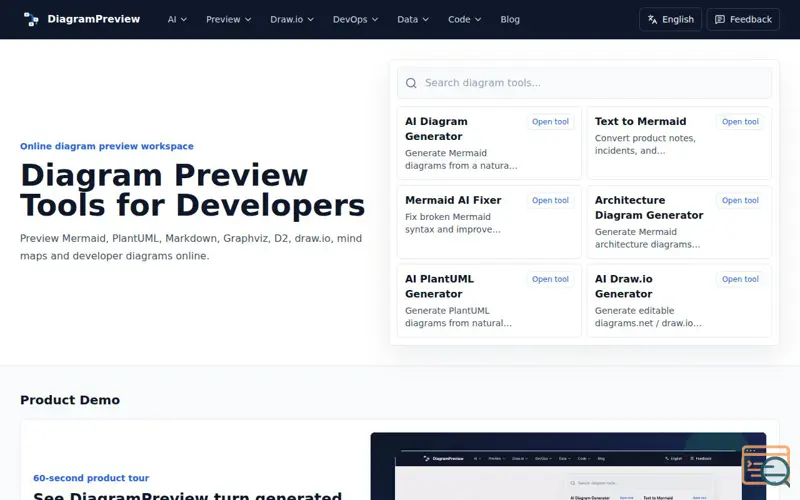This screenshot has width=800, height=500.
Task: Click the Text to Mermaid card title
Action: 640,121
